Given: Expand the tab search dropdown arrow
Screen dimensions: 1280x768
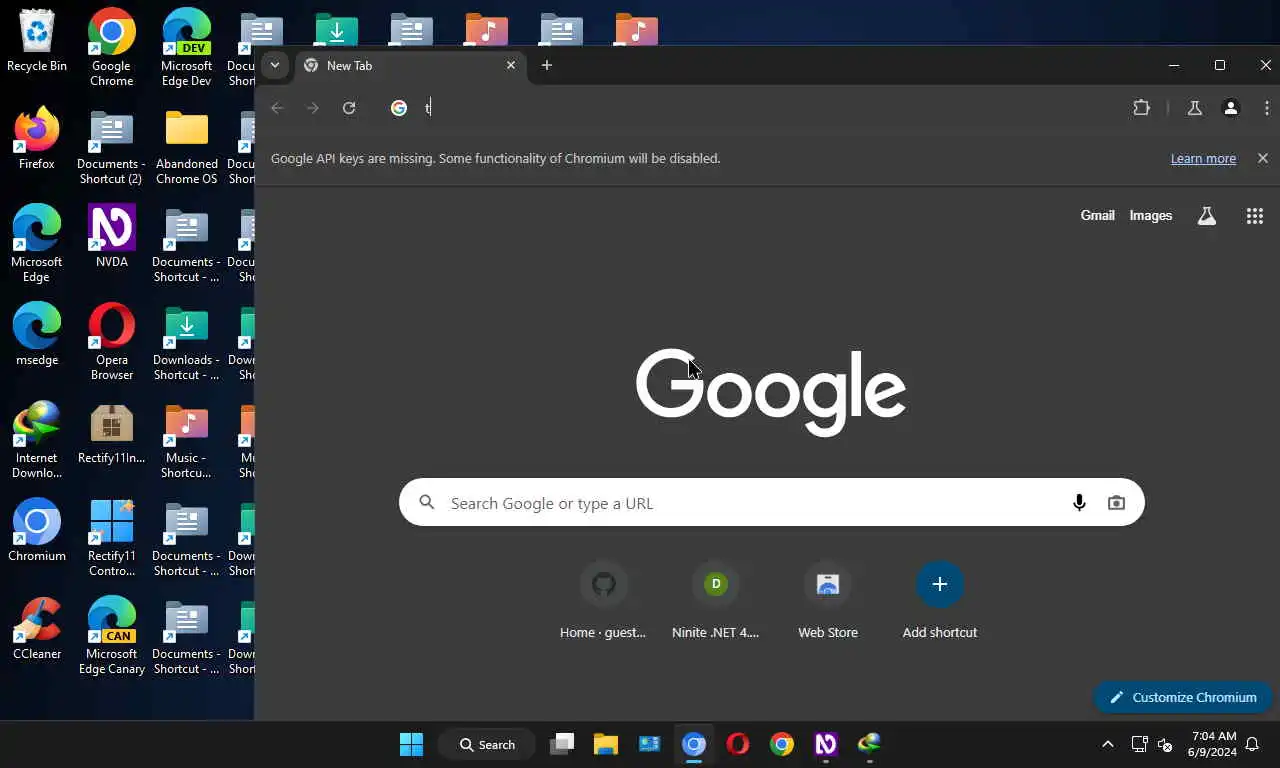Looking at the screenshot, I should pos(274,65).
